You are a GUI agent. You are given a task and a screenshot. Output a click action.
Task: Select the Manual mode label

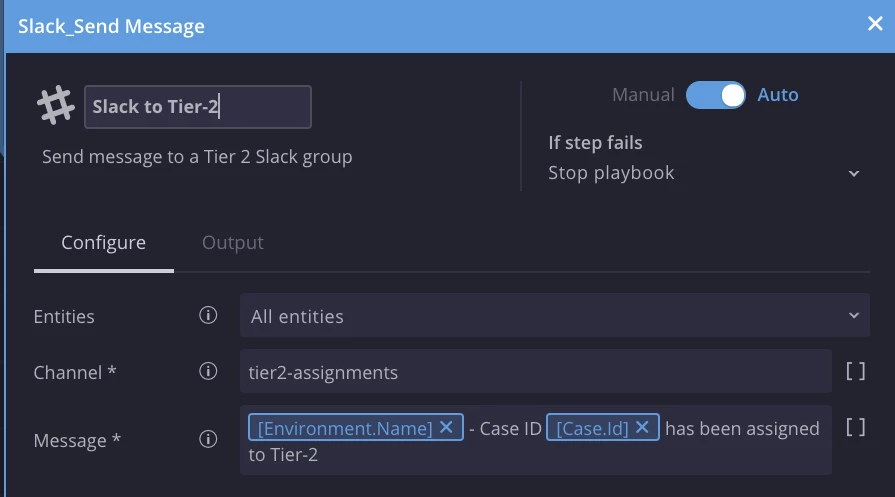point(643,95)
